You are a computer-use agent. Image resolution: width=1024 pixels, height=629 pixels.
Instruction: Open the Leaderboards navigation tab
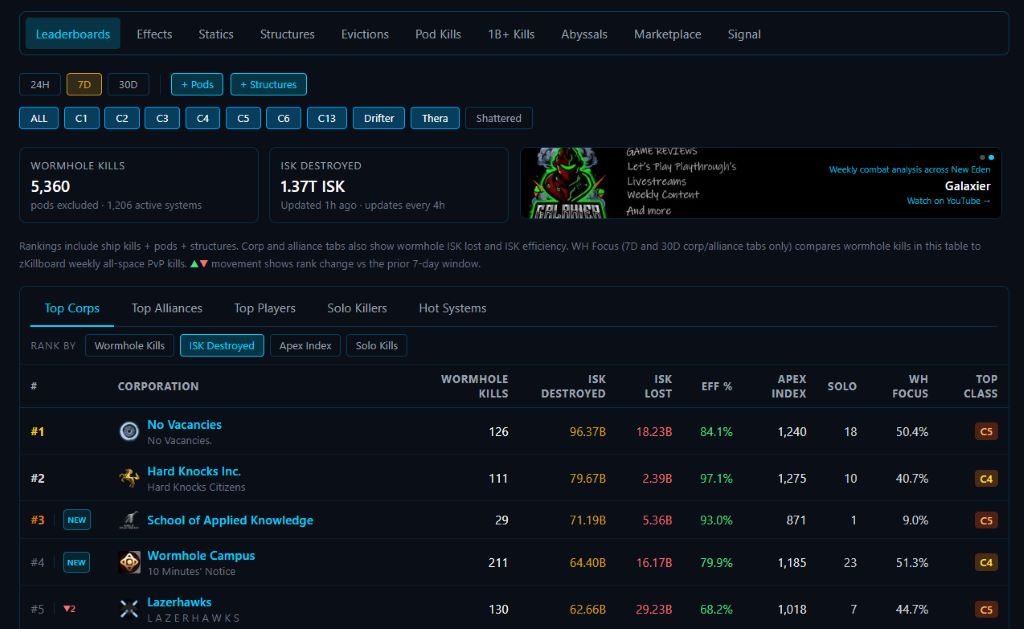(x=72, y=34)
